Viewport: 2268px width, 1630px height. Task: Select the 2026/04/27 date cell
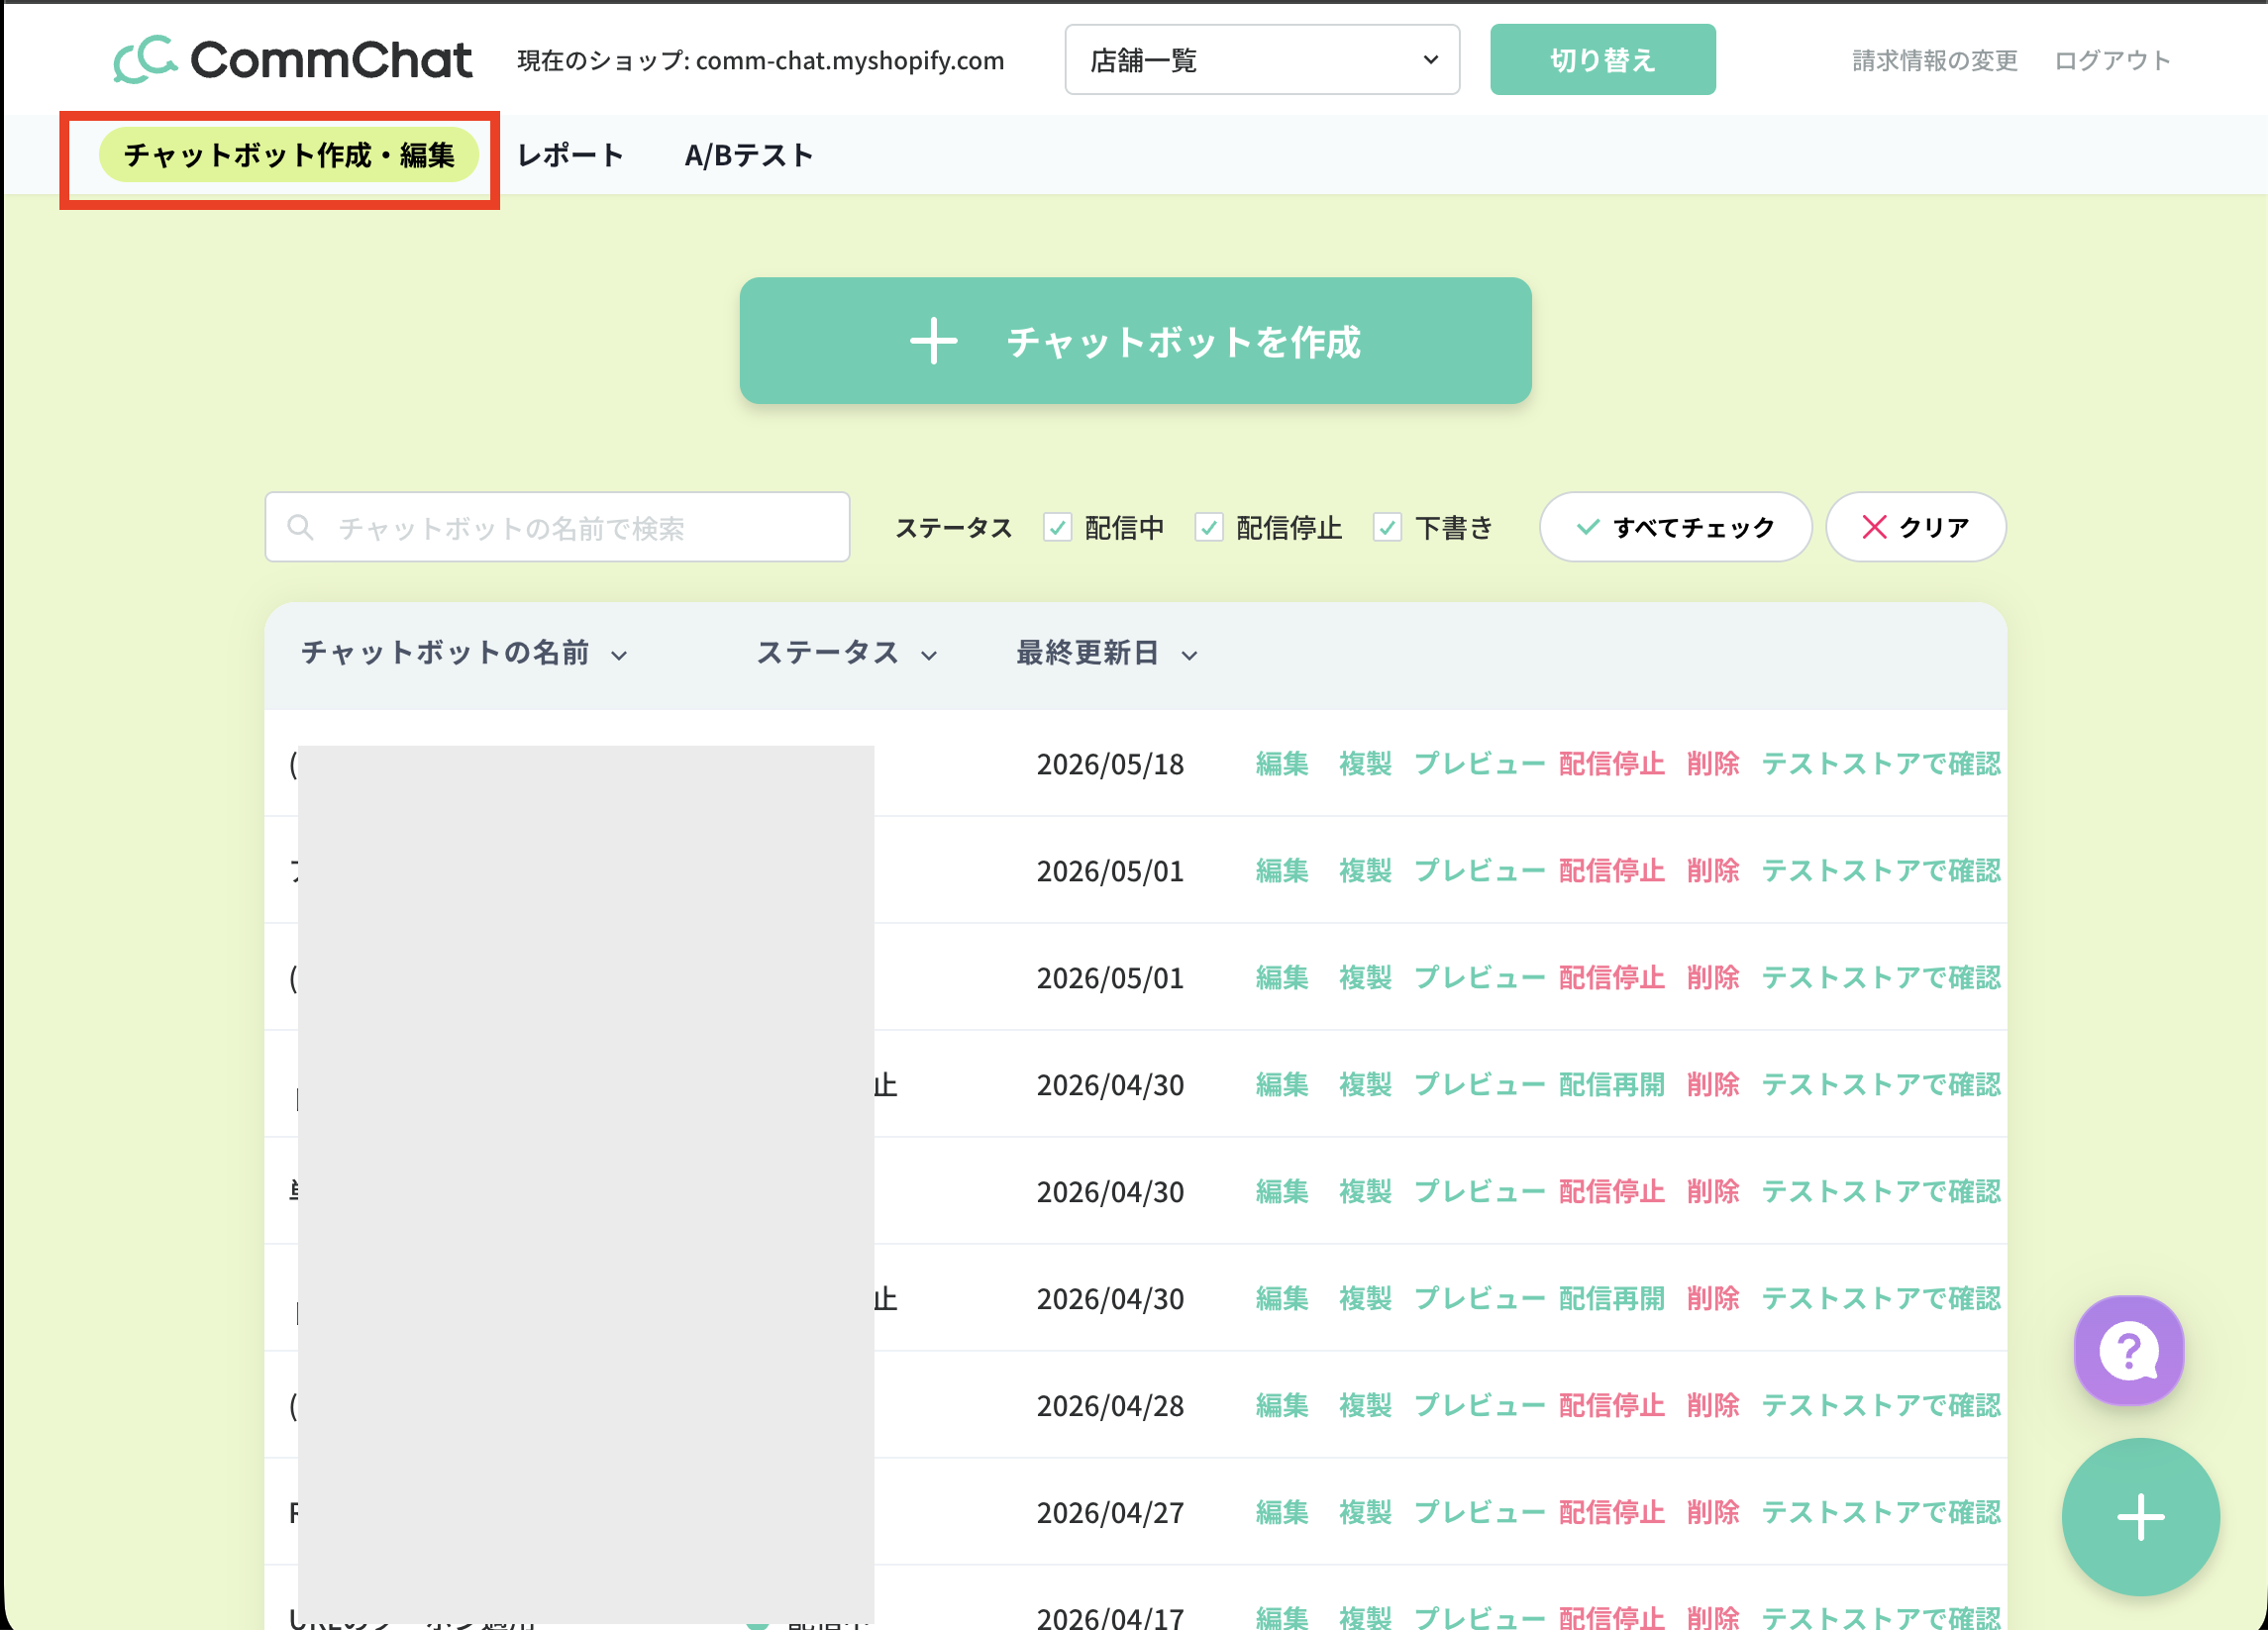(x=1110, y=1513)
